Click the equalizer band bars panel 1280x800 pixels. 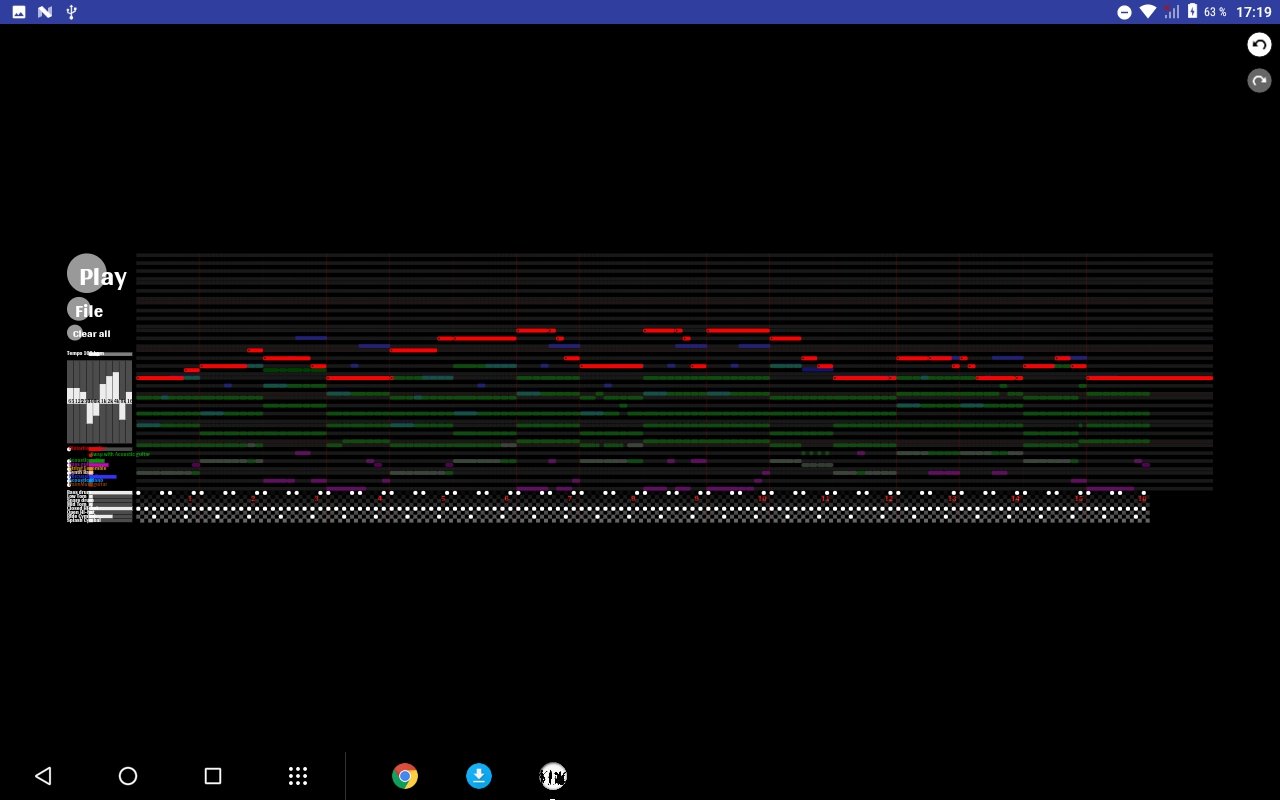[99, 401]
